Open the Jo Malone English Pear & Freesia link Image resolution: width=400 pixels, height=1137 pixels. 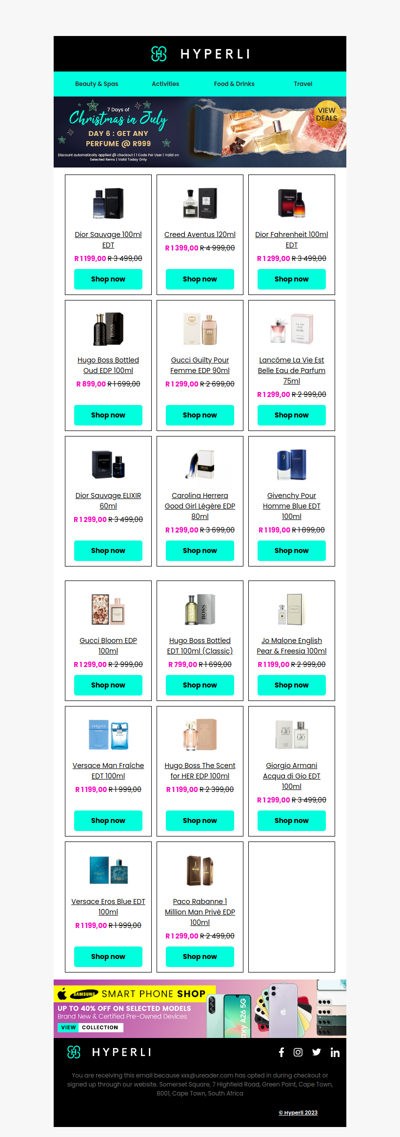[291, 646]
